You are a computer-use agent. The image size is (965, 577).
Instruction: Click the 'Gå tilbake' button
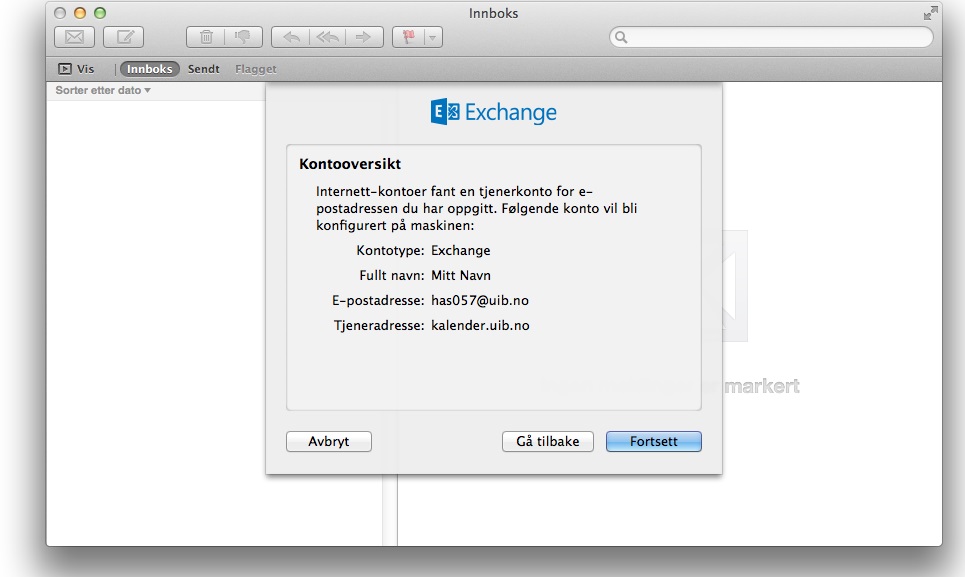[x=547, y=441]
